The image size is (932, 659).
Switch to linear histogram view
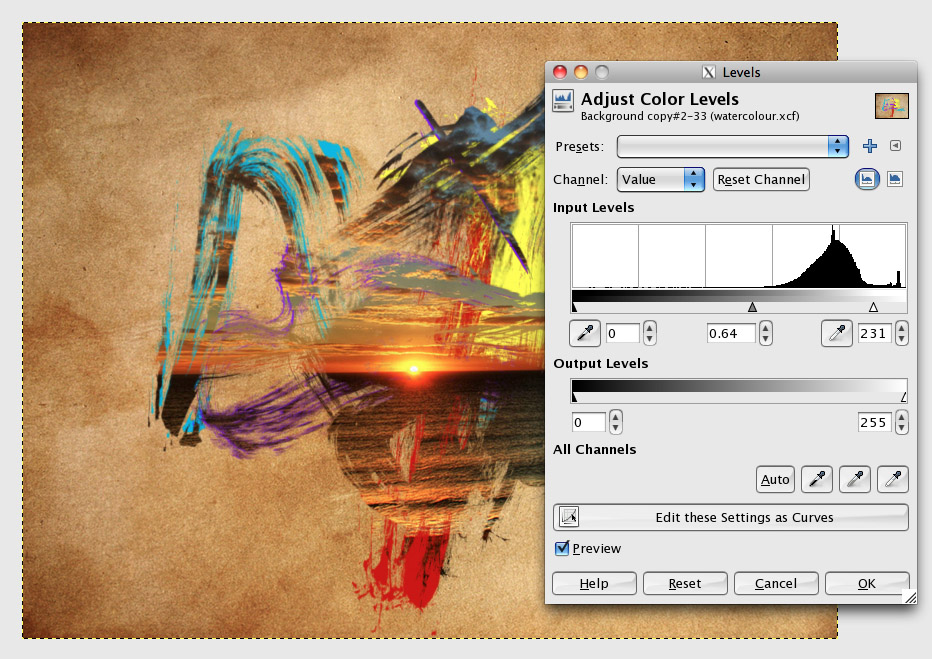[867, 179]
